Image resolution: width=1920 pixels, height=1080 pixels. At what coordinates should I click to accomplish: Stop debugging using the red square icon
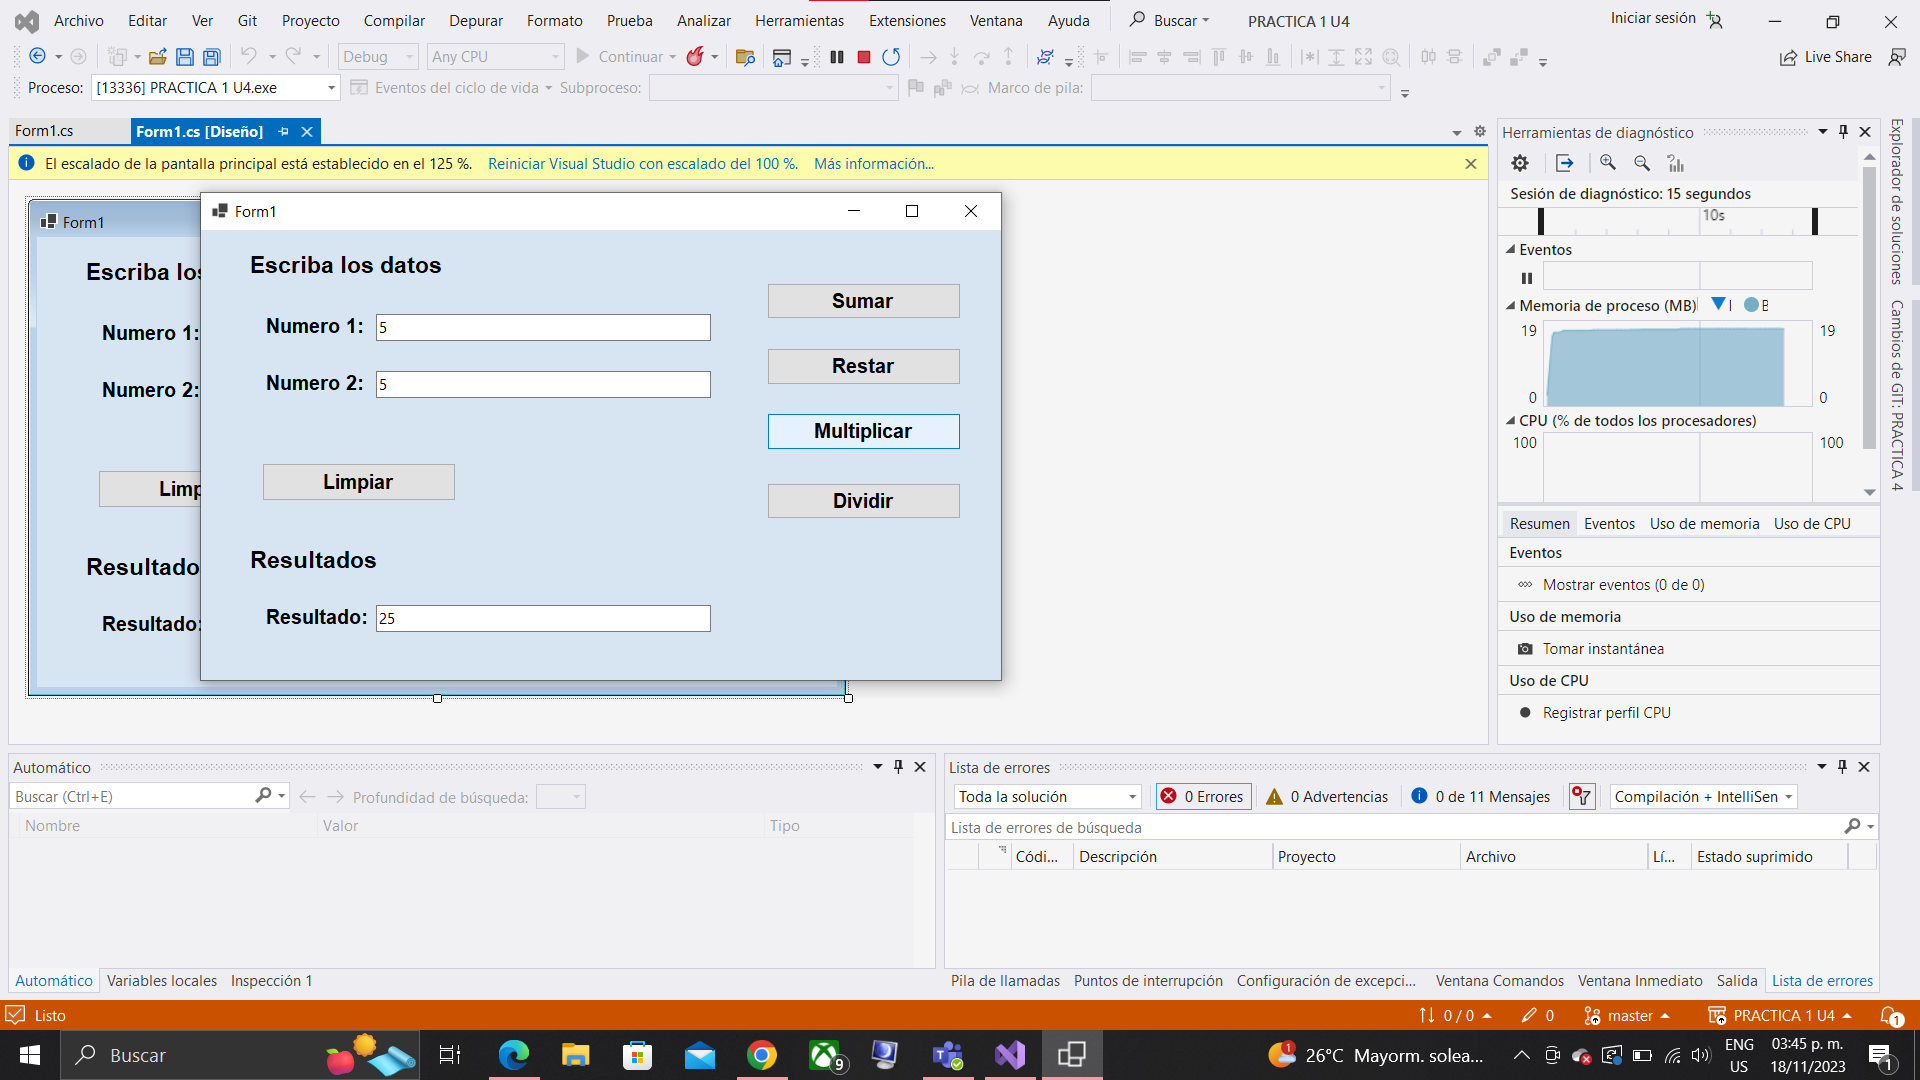[x=863, y=57]
